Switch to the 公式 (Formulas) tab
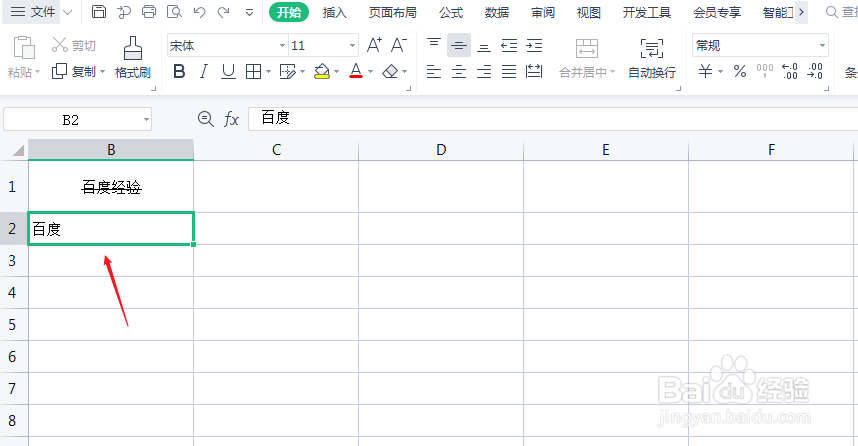 [451, 12]
